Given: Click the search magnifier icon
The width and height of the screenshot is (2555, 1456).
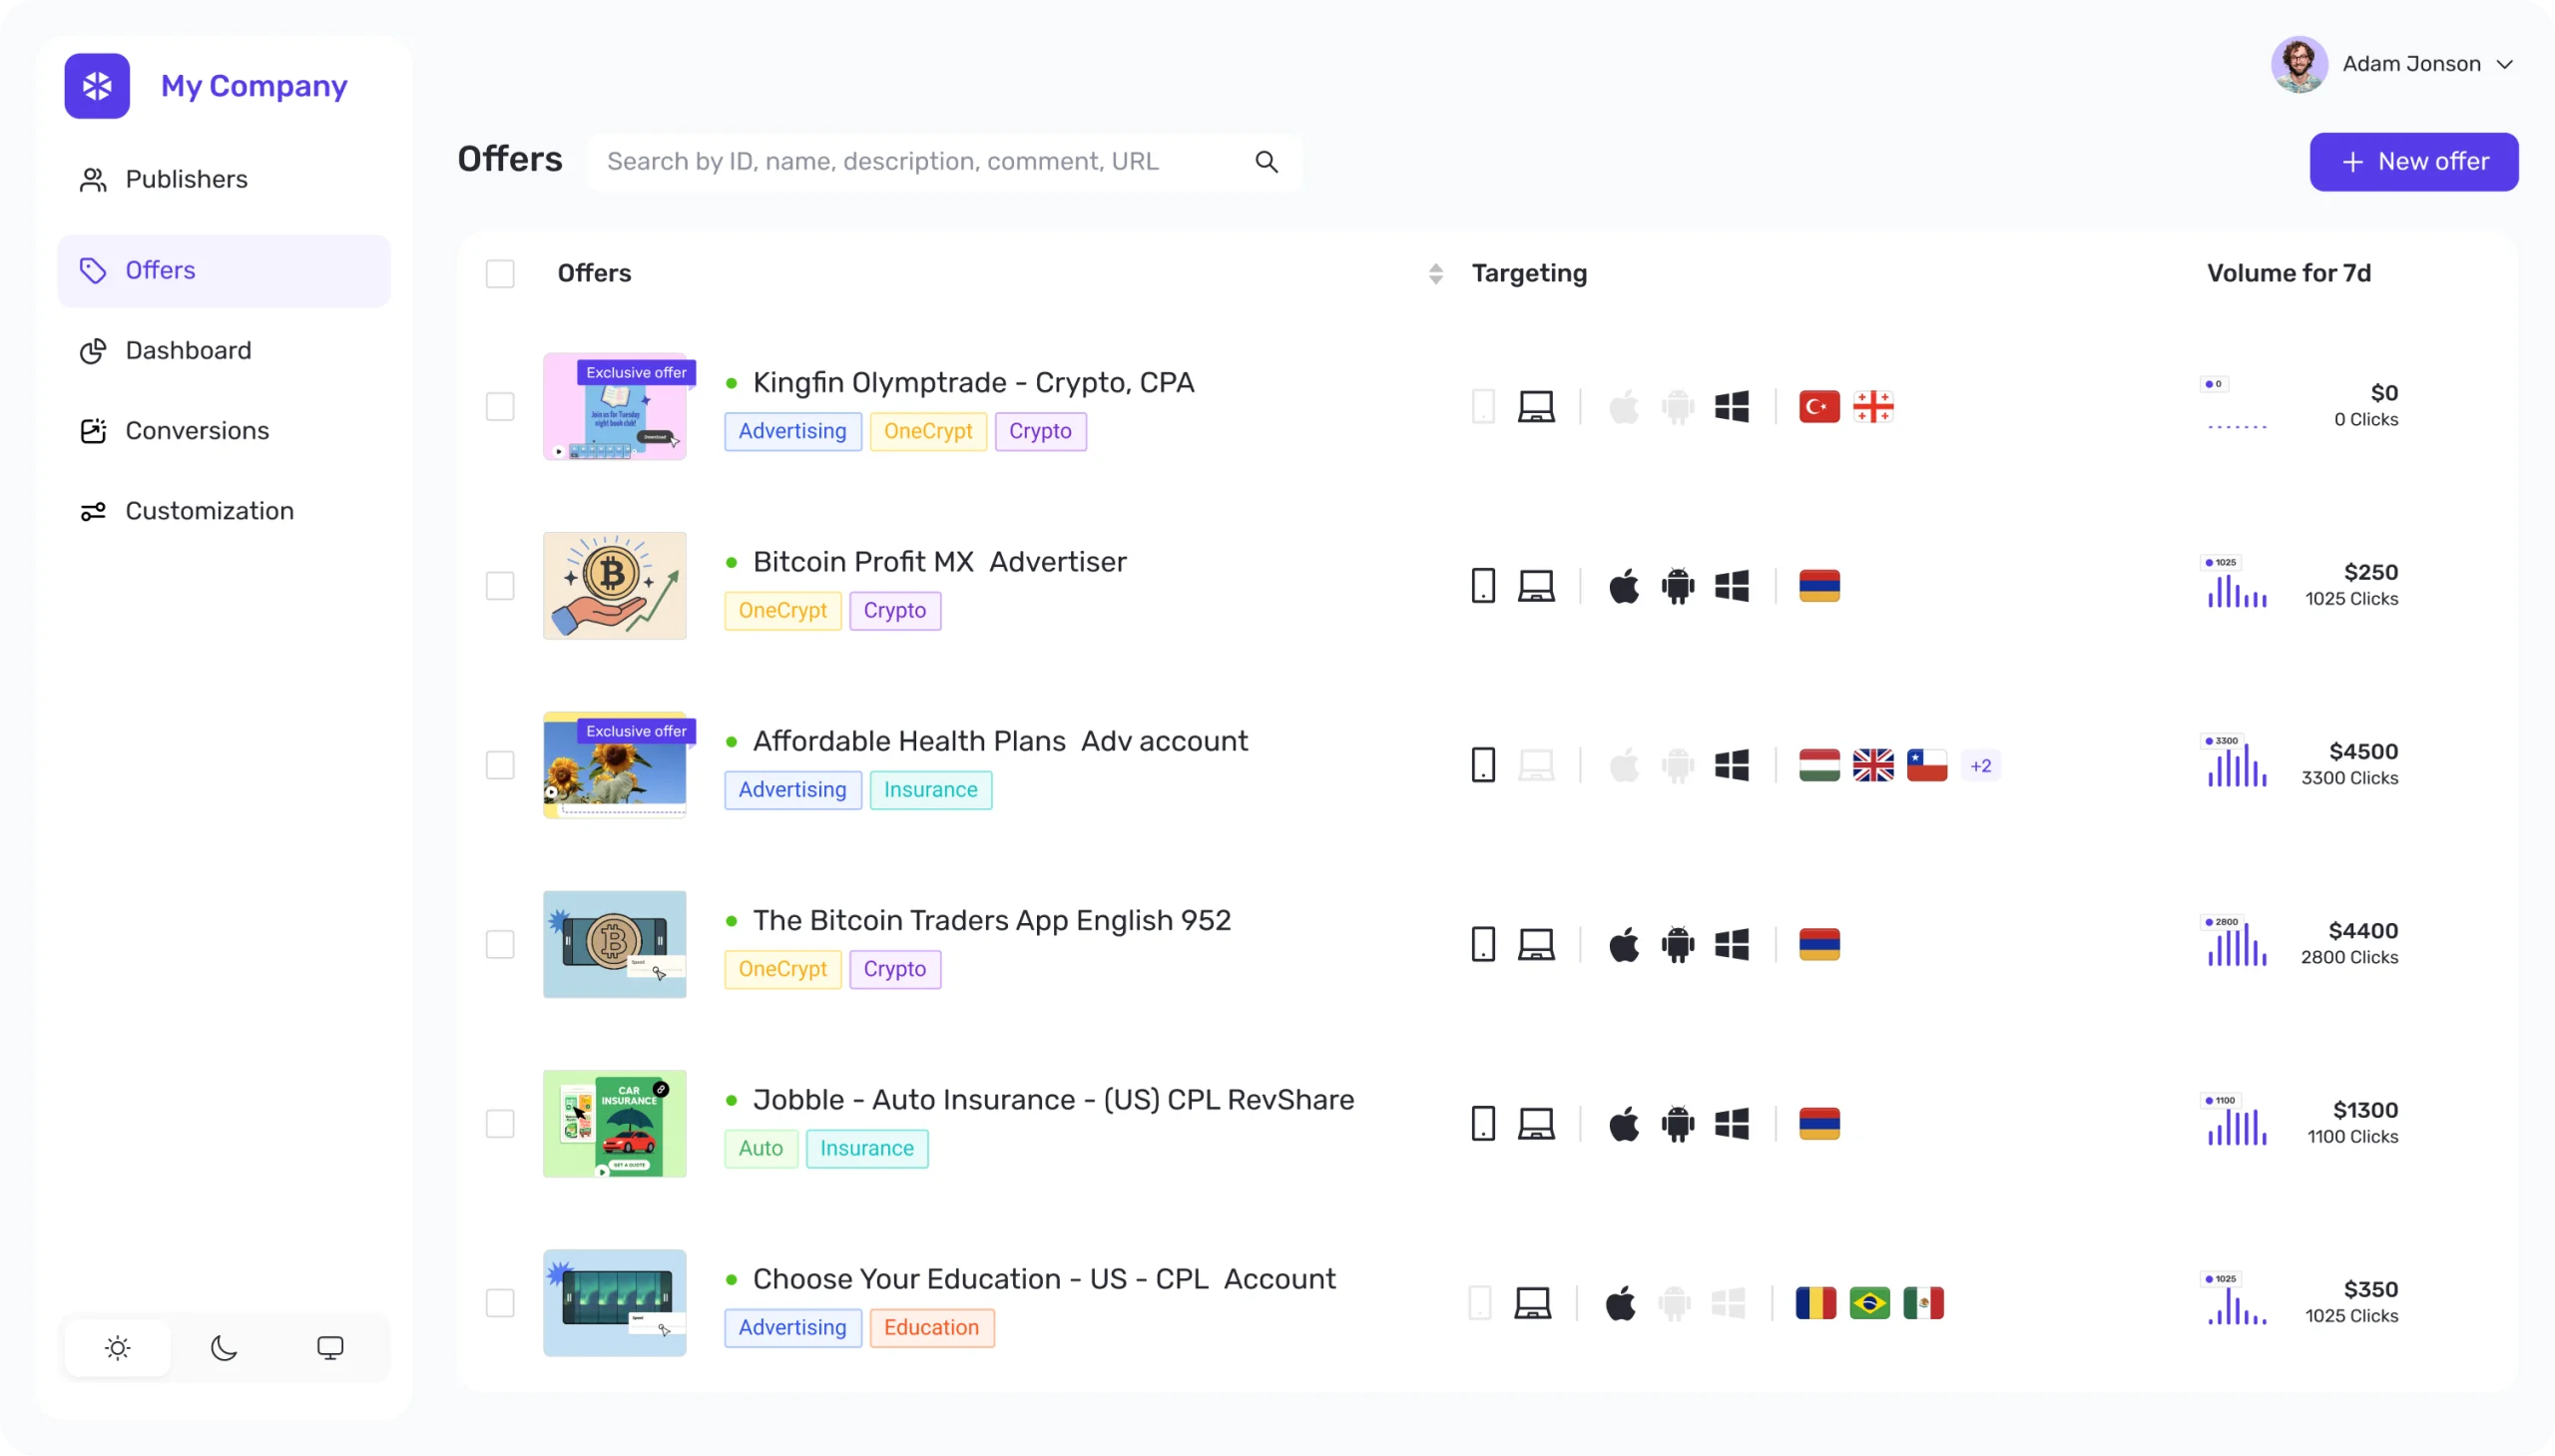Looking at the screenshot, I should 1266,162.
